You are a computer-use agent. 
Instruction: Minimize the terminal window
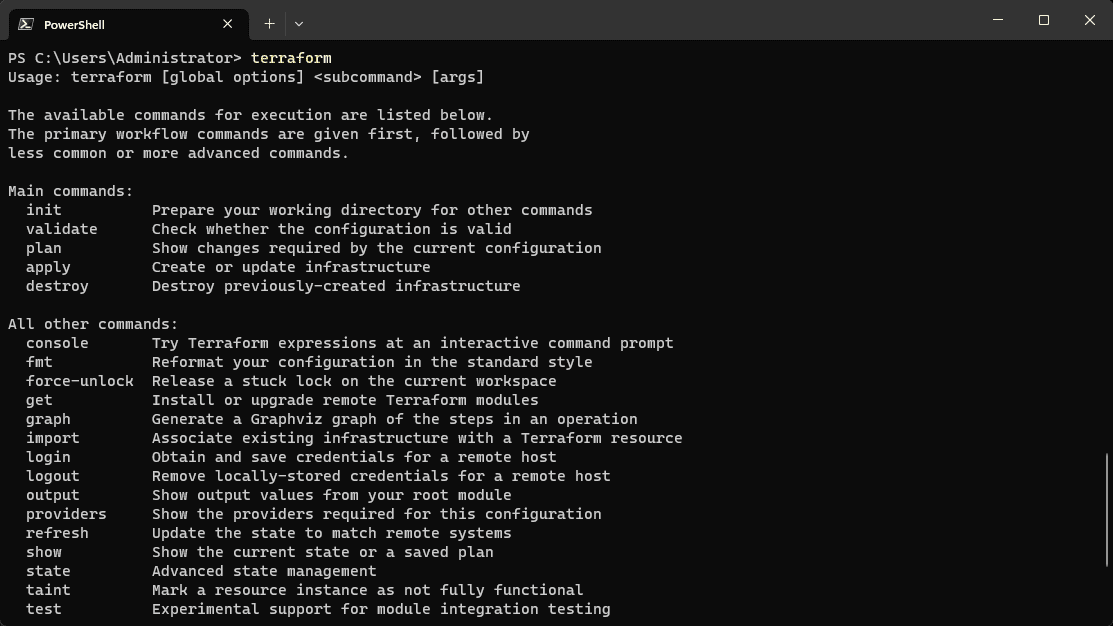998,20
